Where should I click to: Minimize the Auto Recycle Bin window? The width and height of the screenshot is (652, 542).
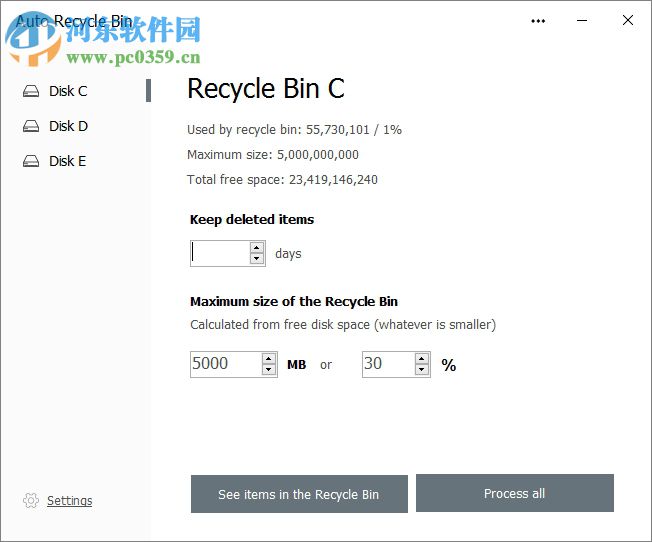tap(582, 20)
